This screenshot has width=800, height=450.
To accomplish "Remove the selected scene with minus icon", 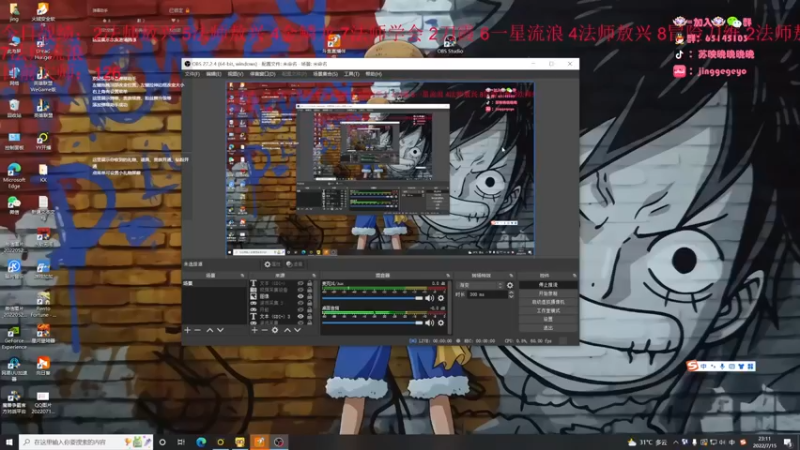I will (198, 330).
